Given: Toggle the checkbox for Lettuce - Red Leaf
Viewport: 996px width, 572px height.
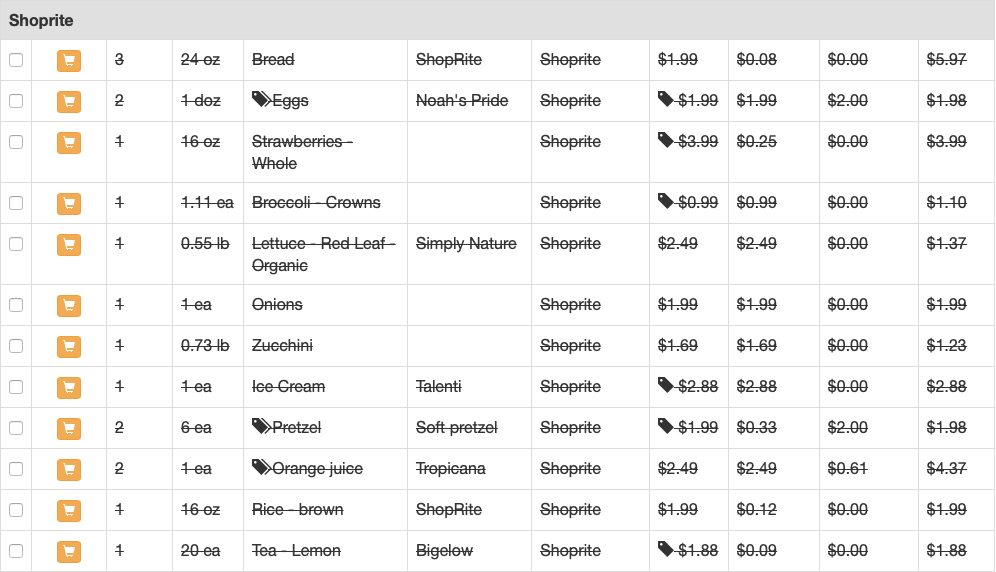Looking at the screenshot, I should point(16,244).
